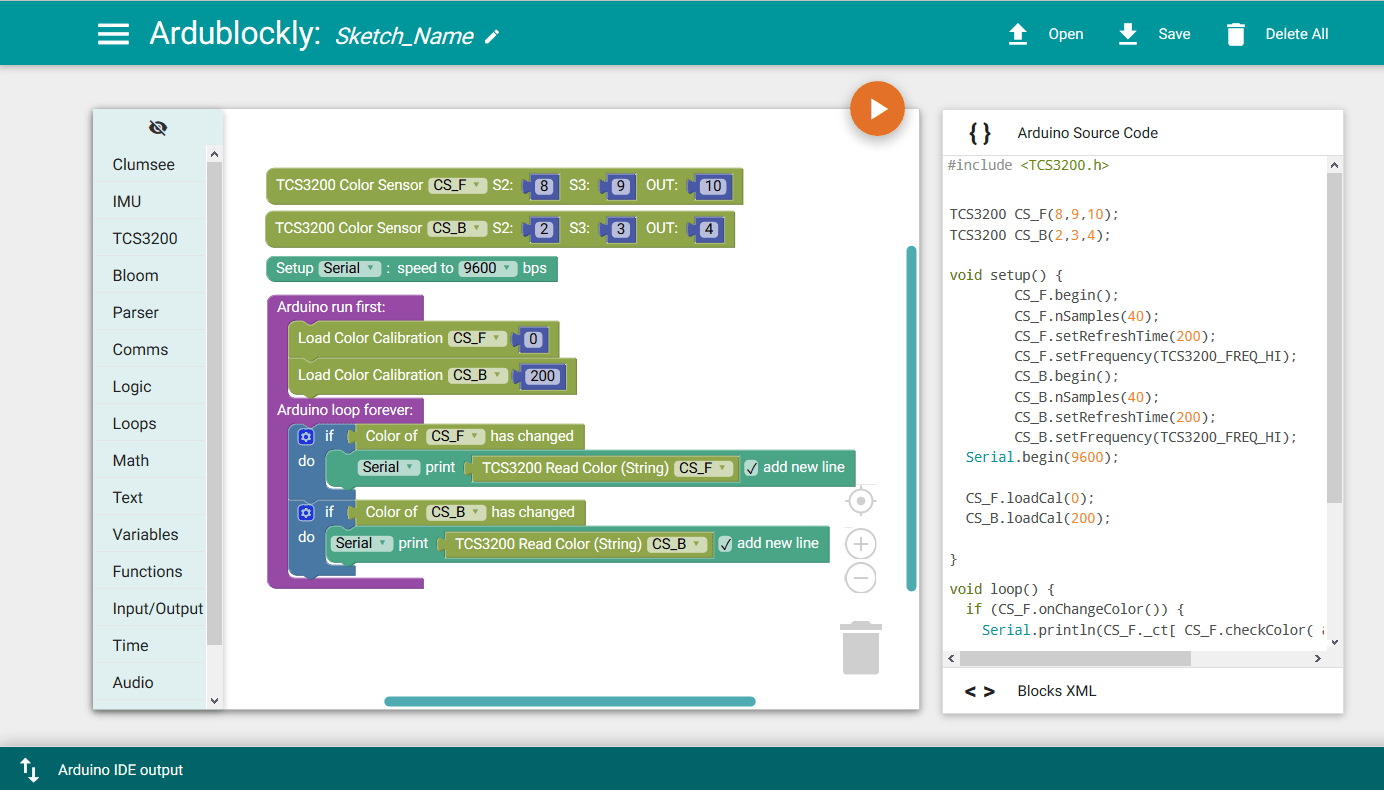Open the Loops toolbox category
Viewport: 1384px width, 790px height.
point(134,423)
